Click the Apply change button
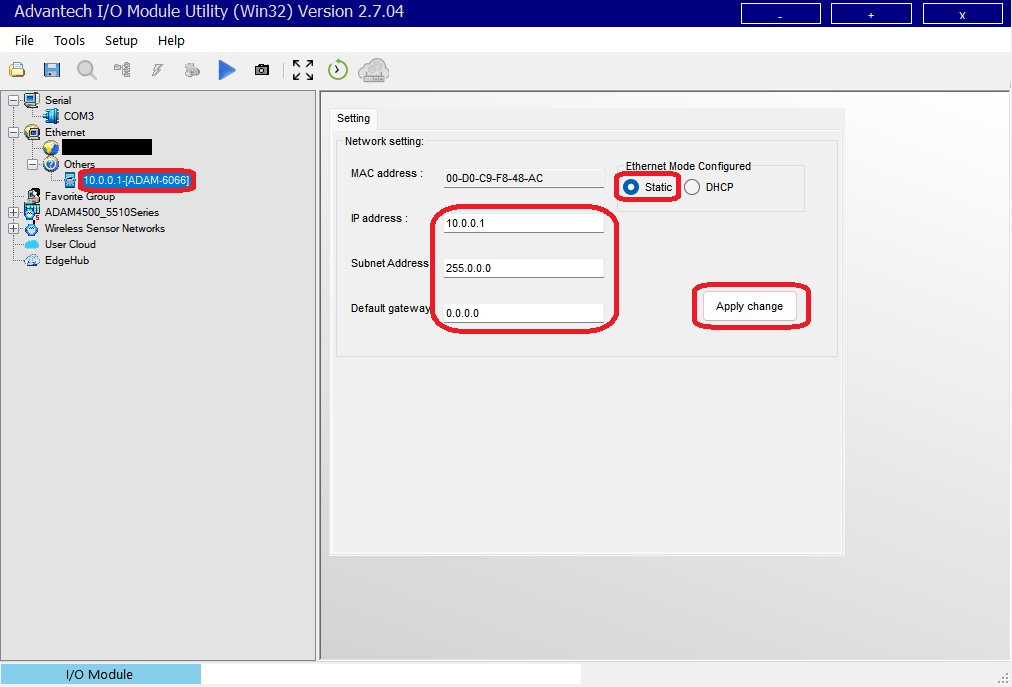 [x=749, y=306]
